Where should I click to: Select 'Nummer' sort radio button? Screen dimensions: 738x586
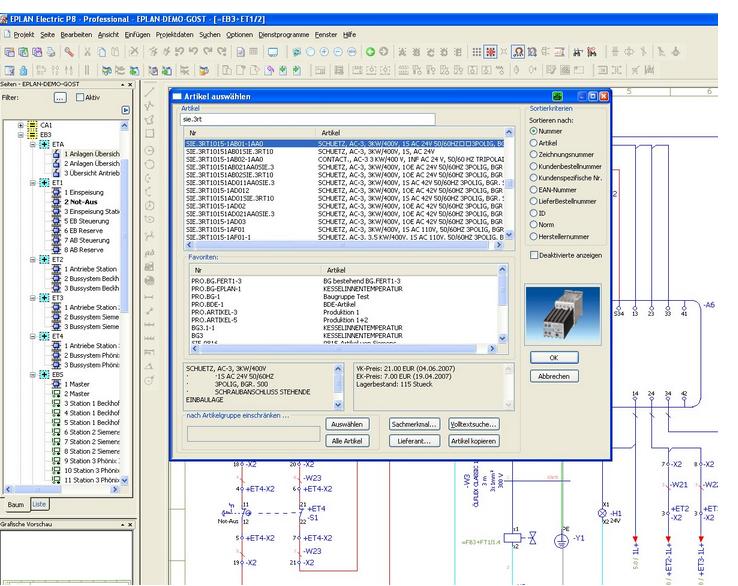[x=532, y=131]
